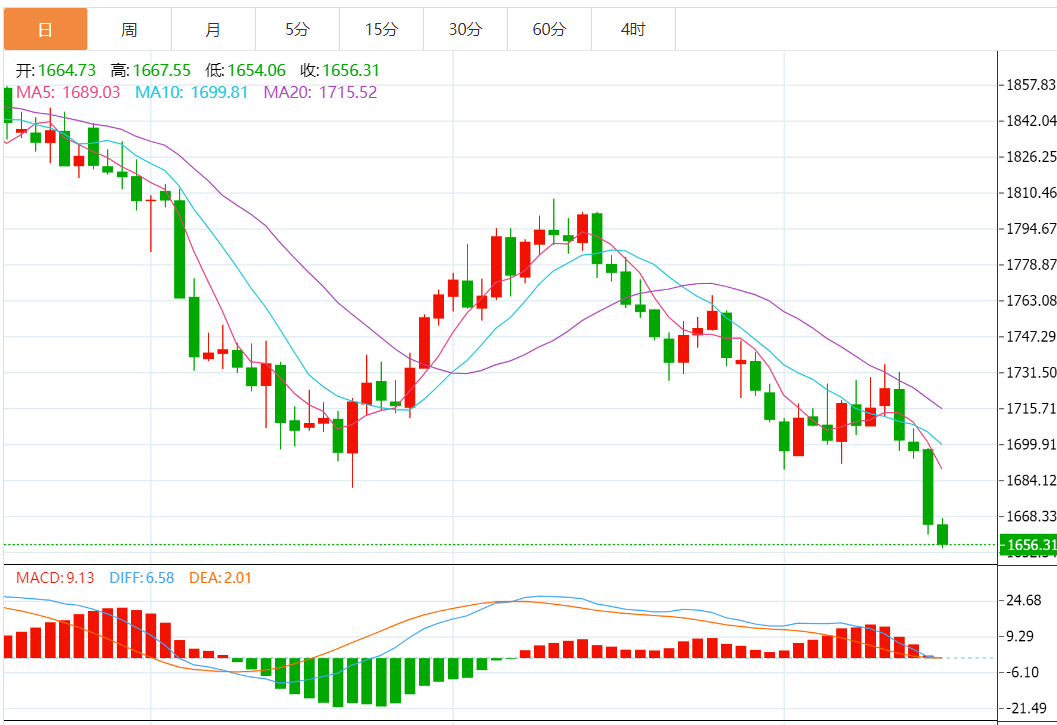Click the 1747.29 price axis label

pyautogui.click(x=1031, y=337)
